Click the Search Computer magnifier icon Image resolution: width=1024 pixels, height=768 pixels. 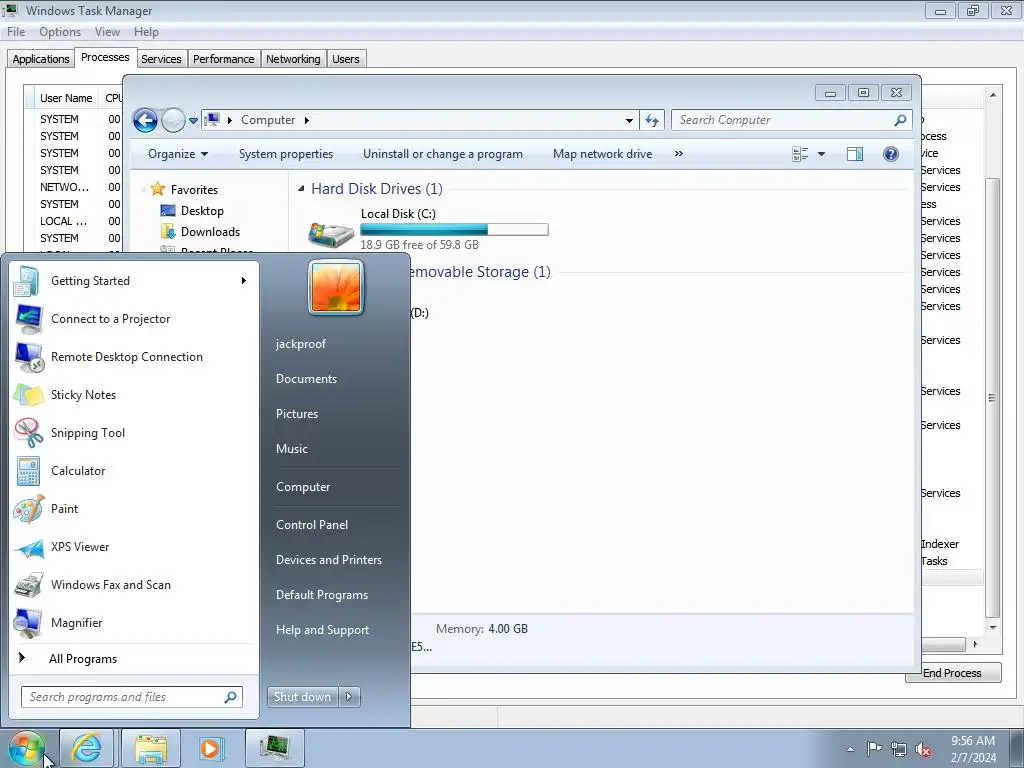click(900, 120)
